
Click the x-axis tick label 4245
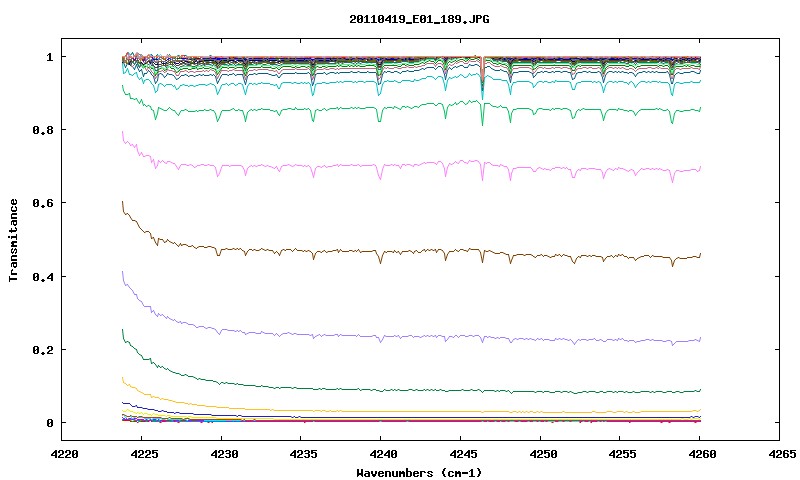click(463, 454)
